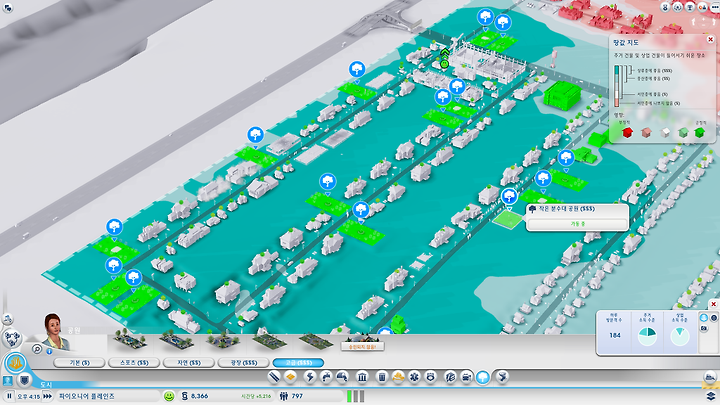The image size is (720, 405).
Task: Open the Water faucet menu
Action: coord(326,377)
